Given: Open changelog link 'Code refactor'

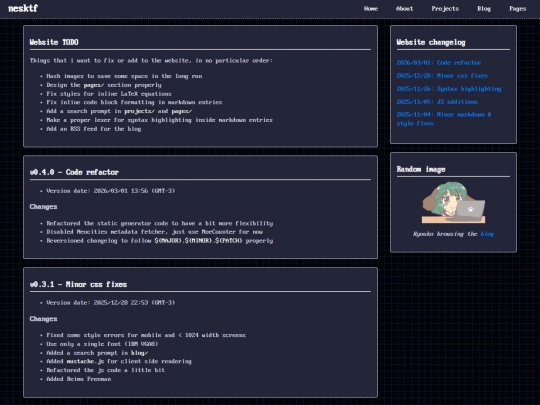Looking at the screenshot, I should [x=438, y=63].
